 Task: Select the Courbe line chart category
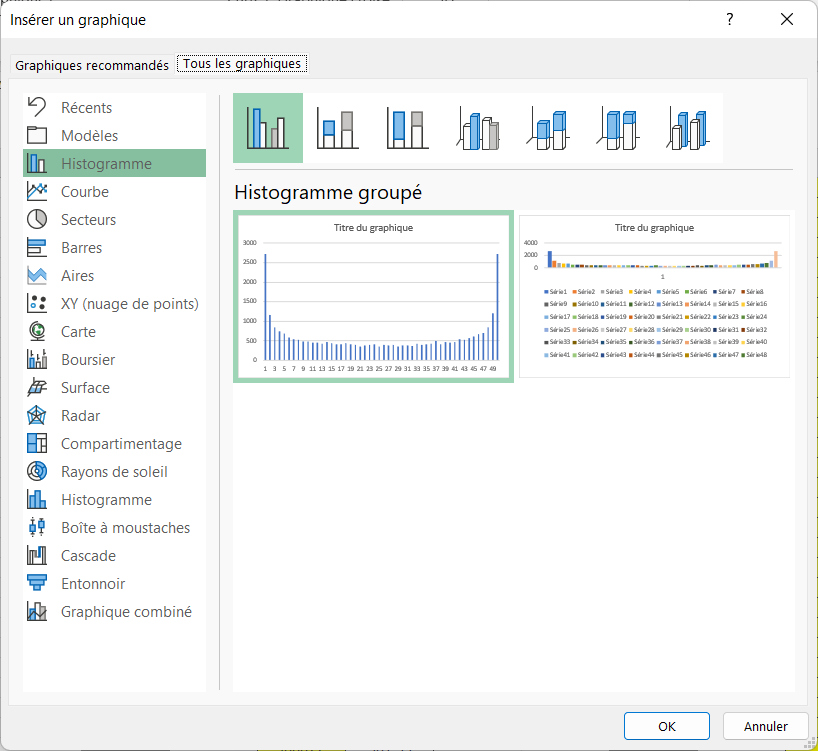click(114, 191)
